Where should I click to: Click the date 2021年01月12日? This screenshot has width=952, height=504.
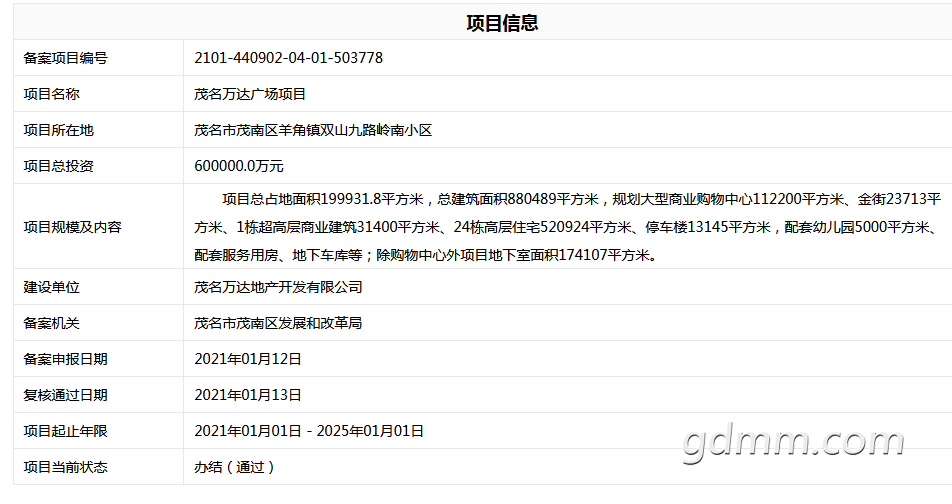tap(248, 359)
